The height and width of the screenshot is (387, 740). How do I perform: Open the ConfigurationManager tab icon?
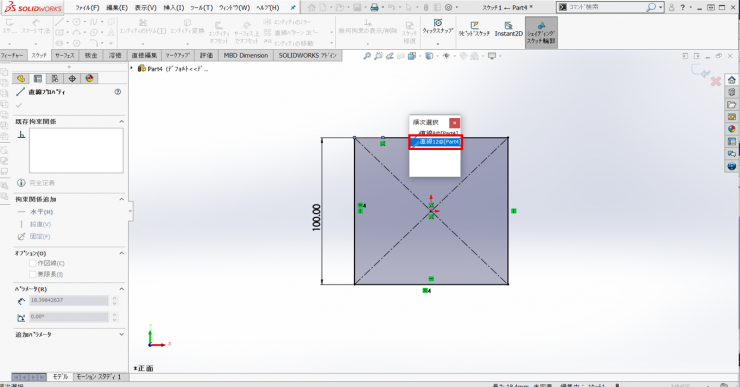coord(55,78)
